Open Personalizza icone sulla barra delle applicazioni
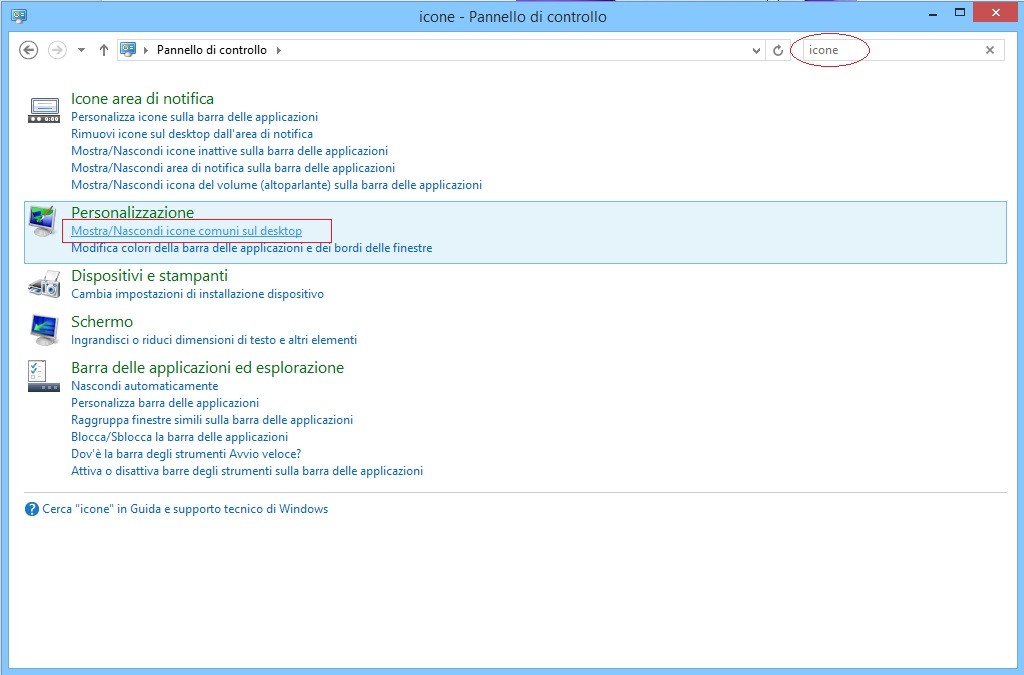The width and height of the screenshot is (1024, 675). 195,117
